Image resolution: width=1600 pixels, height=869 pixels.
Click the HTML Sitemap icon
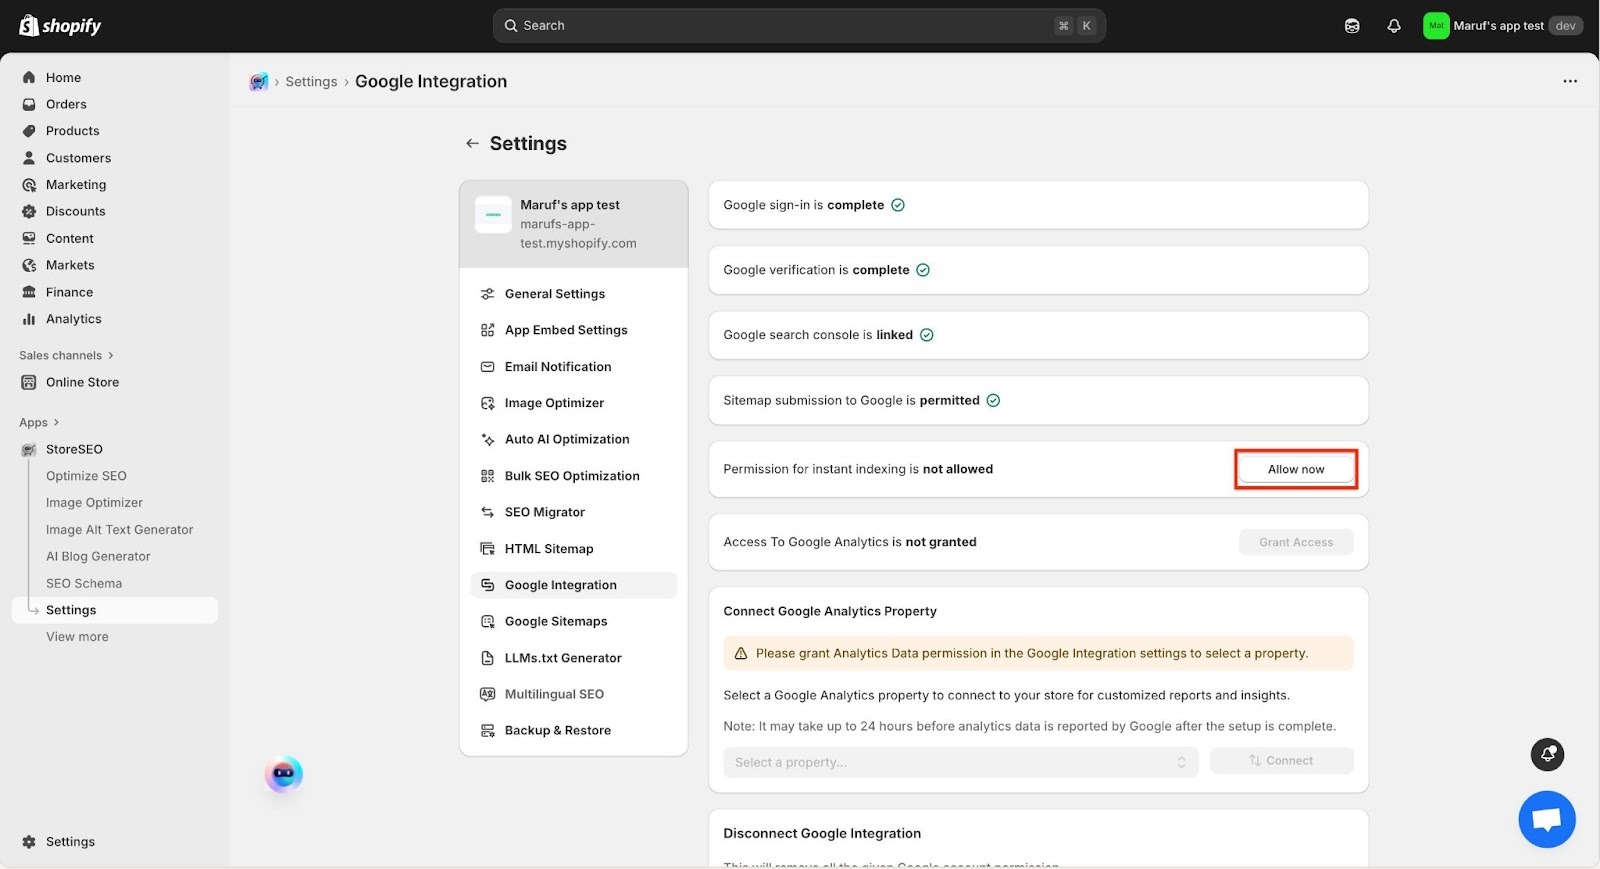tap(488, 549)
